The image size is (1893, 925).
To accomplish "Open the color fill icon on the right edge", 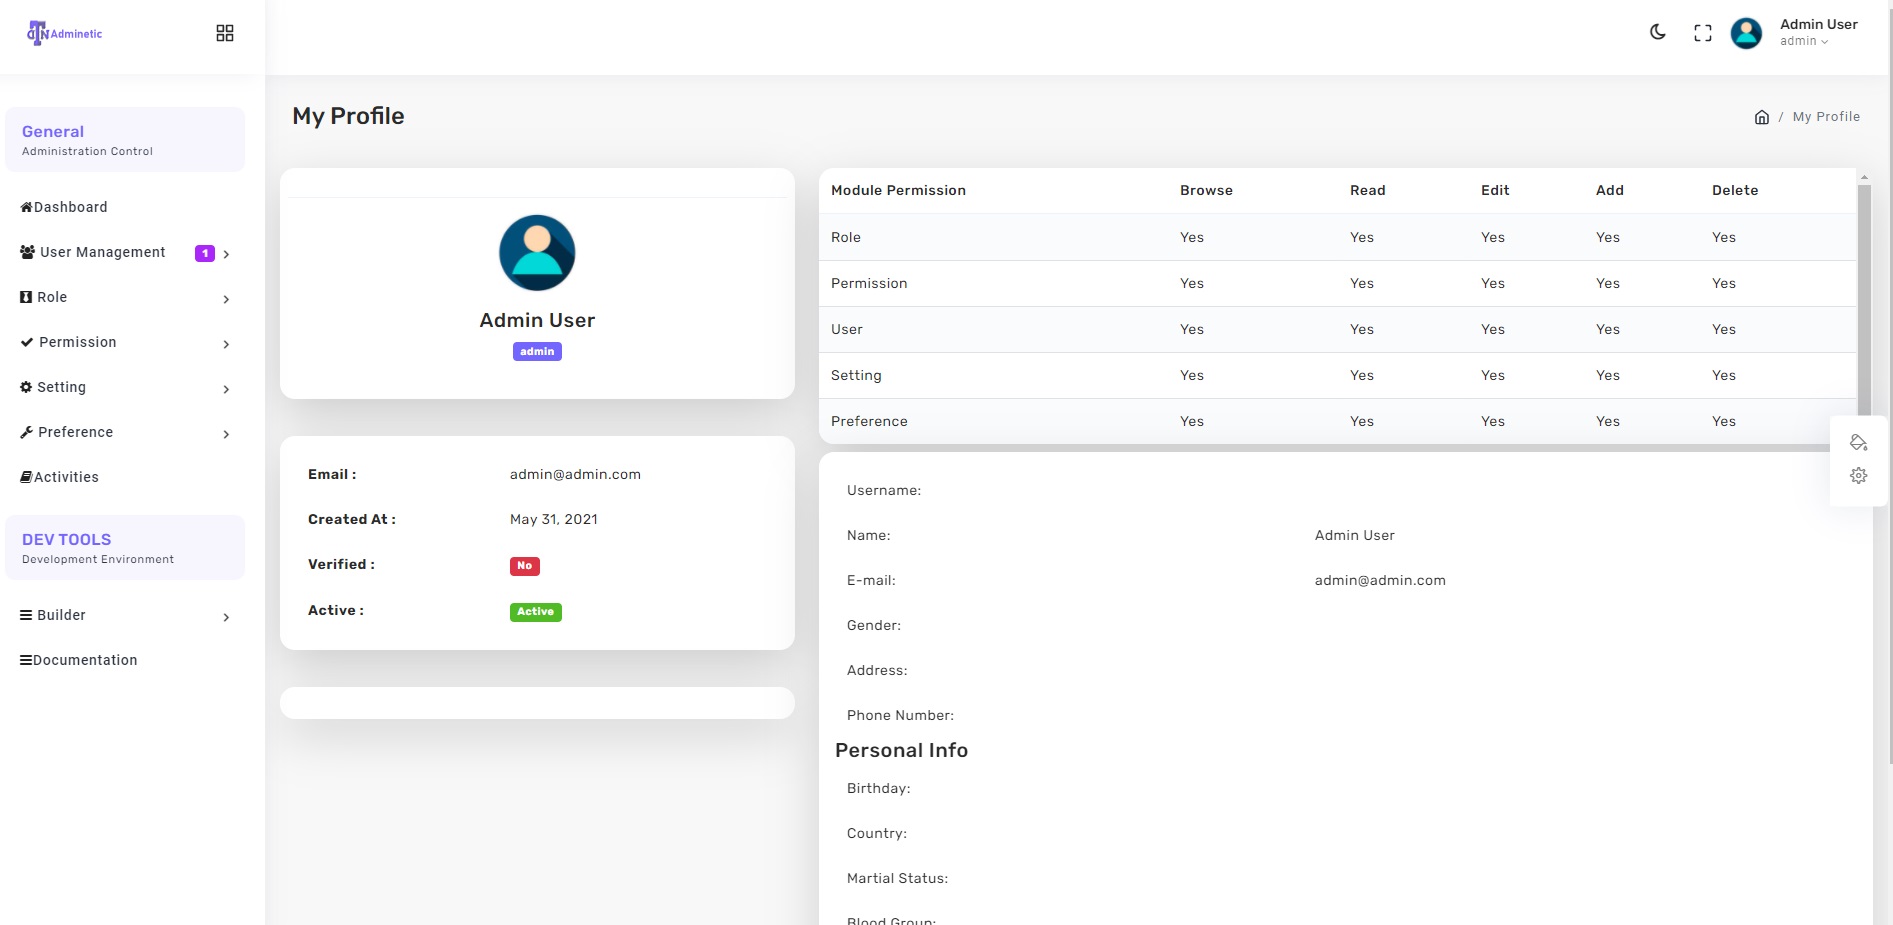I will pyautogui.click(x=1858, y=441).
